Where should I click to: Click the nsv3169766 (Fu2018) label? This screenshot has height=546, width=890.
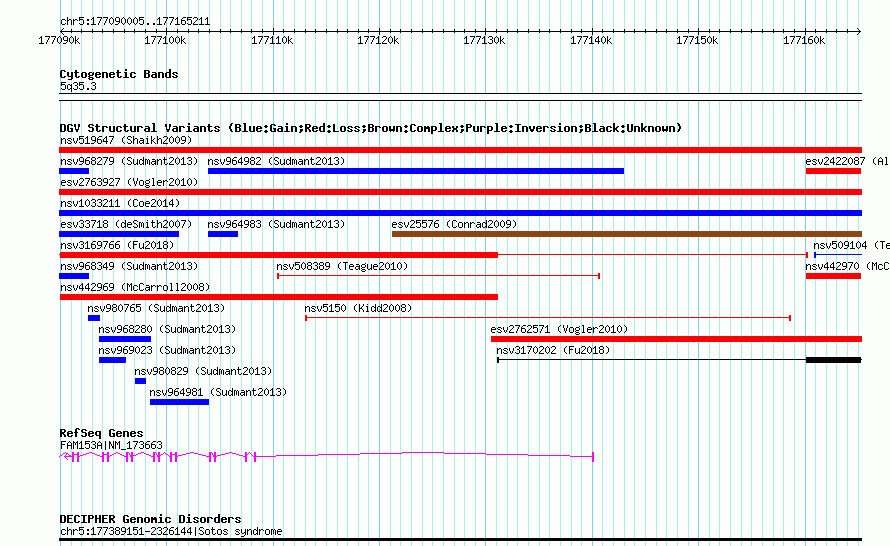pos(117,245)
